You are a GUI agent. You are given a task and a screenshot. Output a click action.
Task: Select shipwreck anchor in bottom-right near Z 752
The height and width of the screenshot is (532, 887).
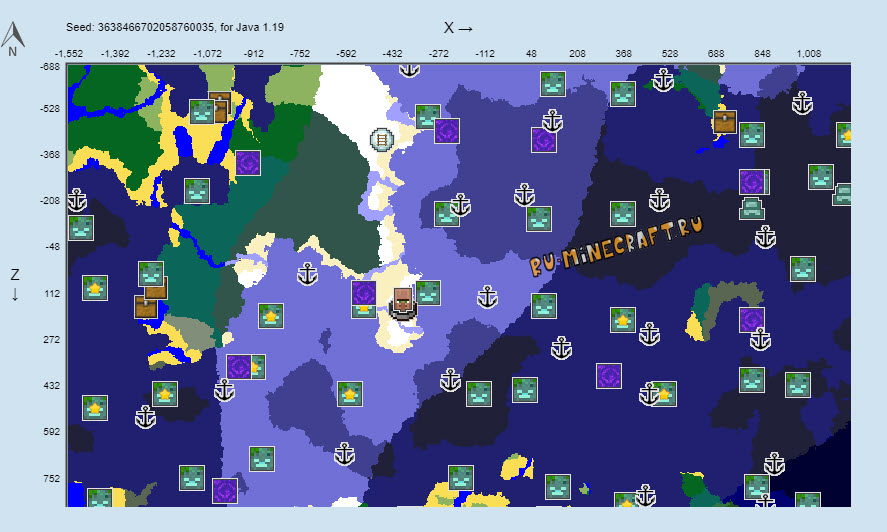(774, 464)
